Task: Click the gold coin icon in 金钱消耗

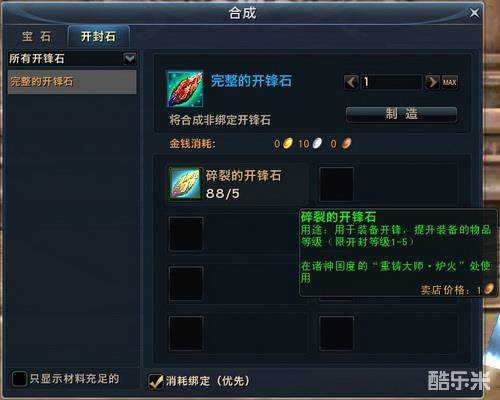Action: [x=288, y=144]
